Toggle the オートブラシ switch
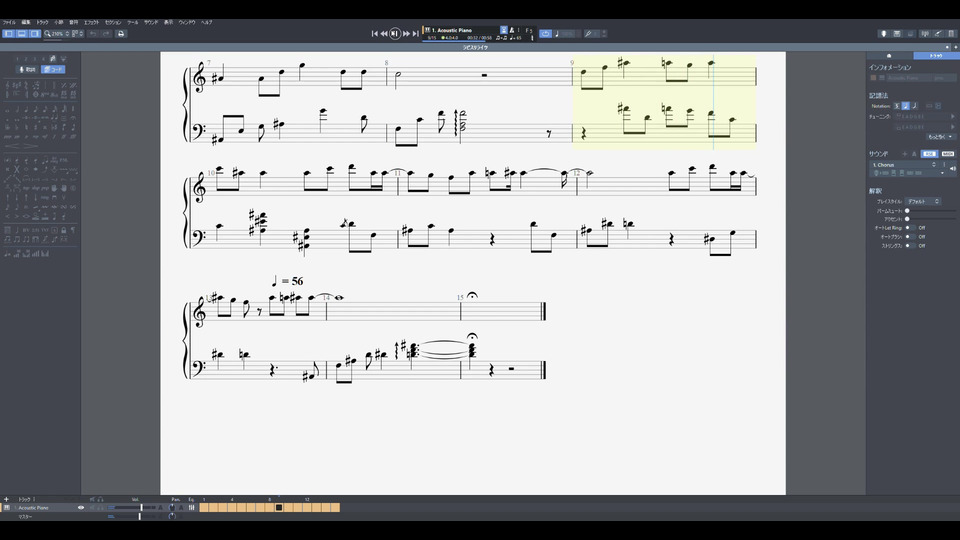The image size is (960, 540). [x=910, y=237]
